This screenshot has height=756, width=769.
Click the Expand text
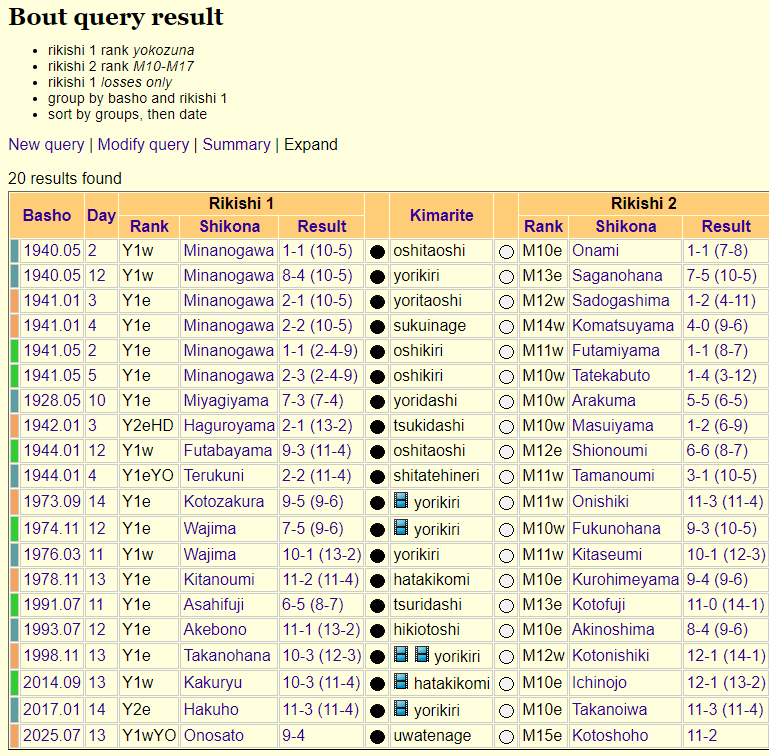[x=311, y=144]
